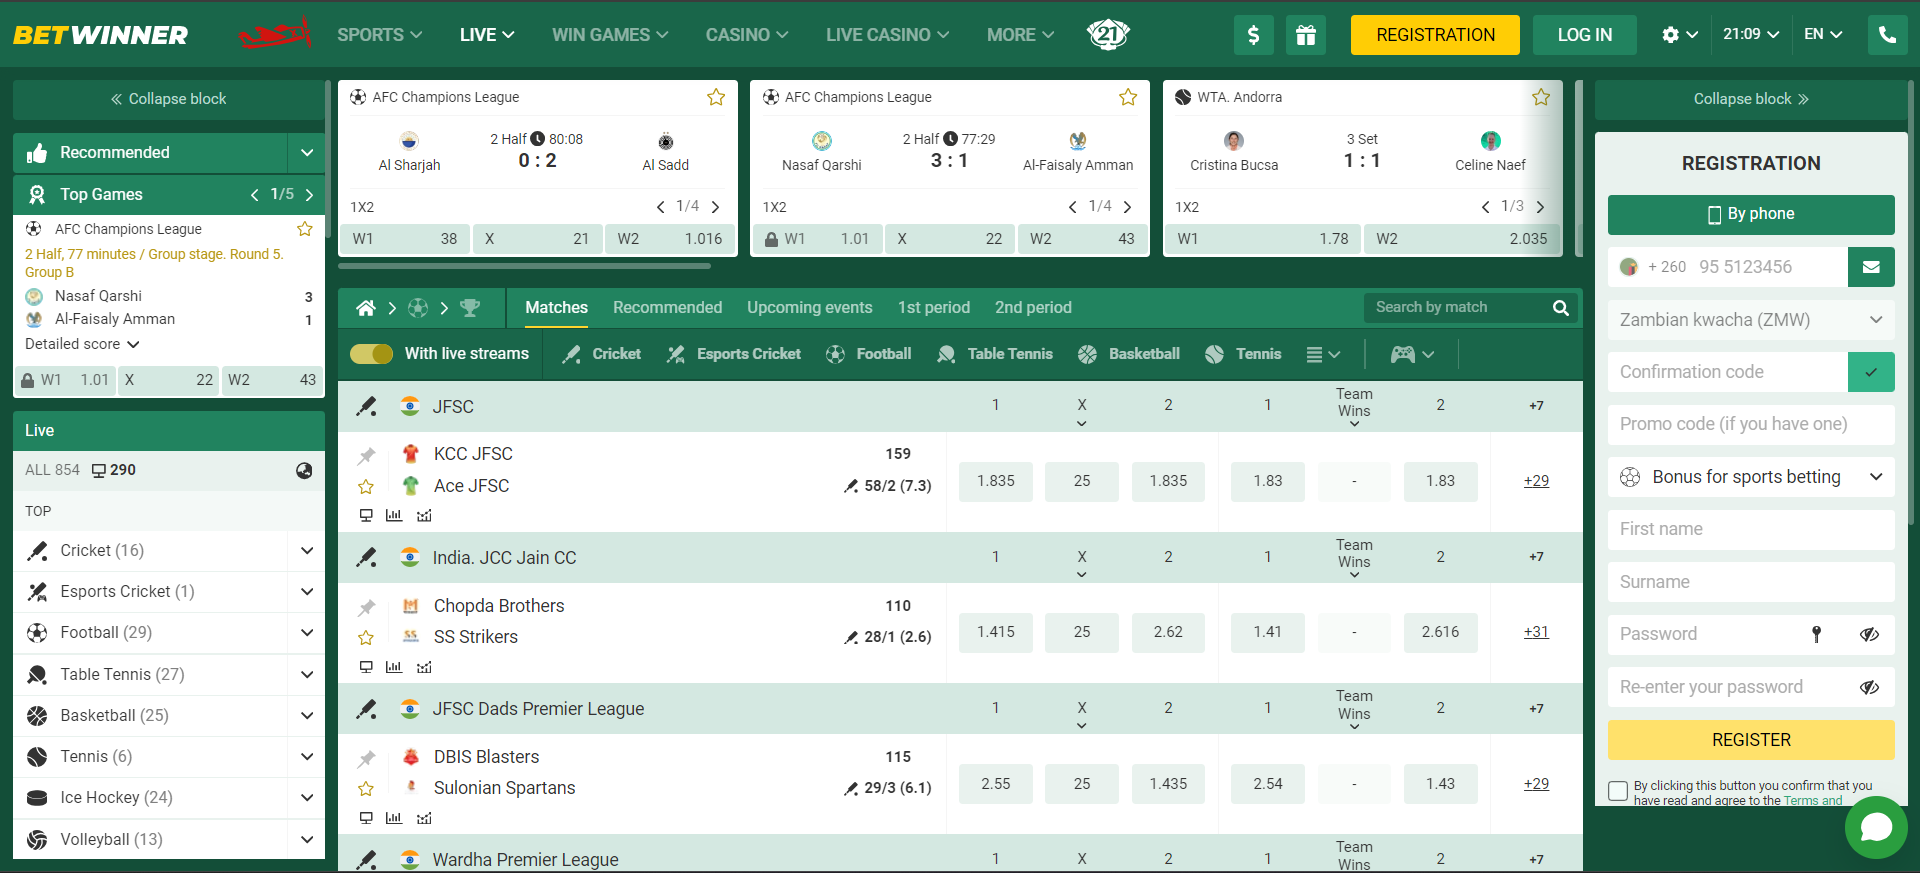Open the gift bonuses icon
Viewport: 1920px width, 873px height.
pos(1305,35)
